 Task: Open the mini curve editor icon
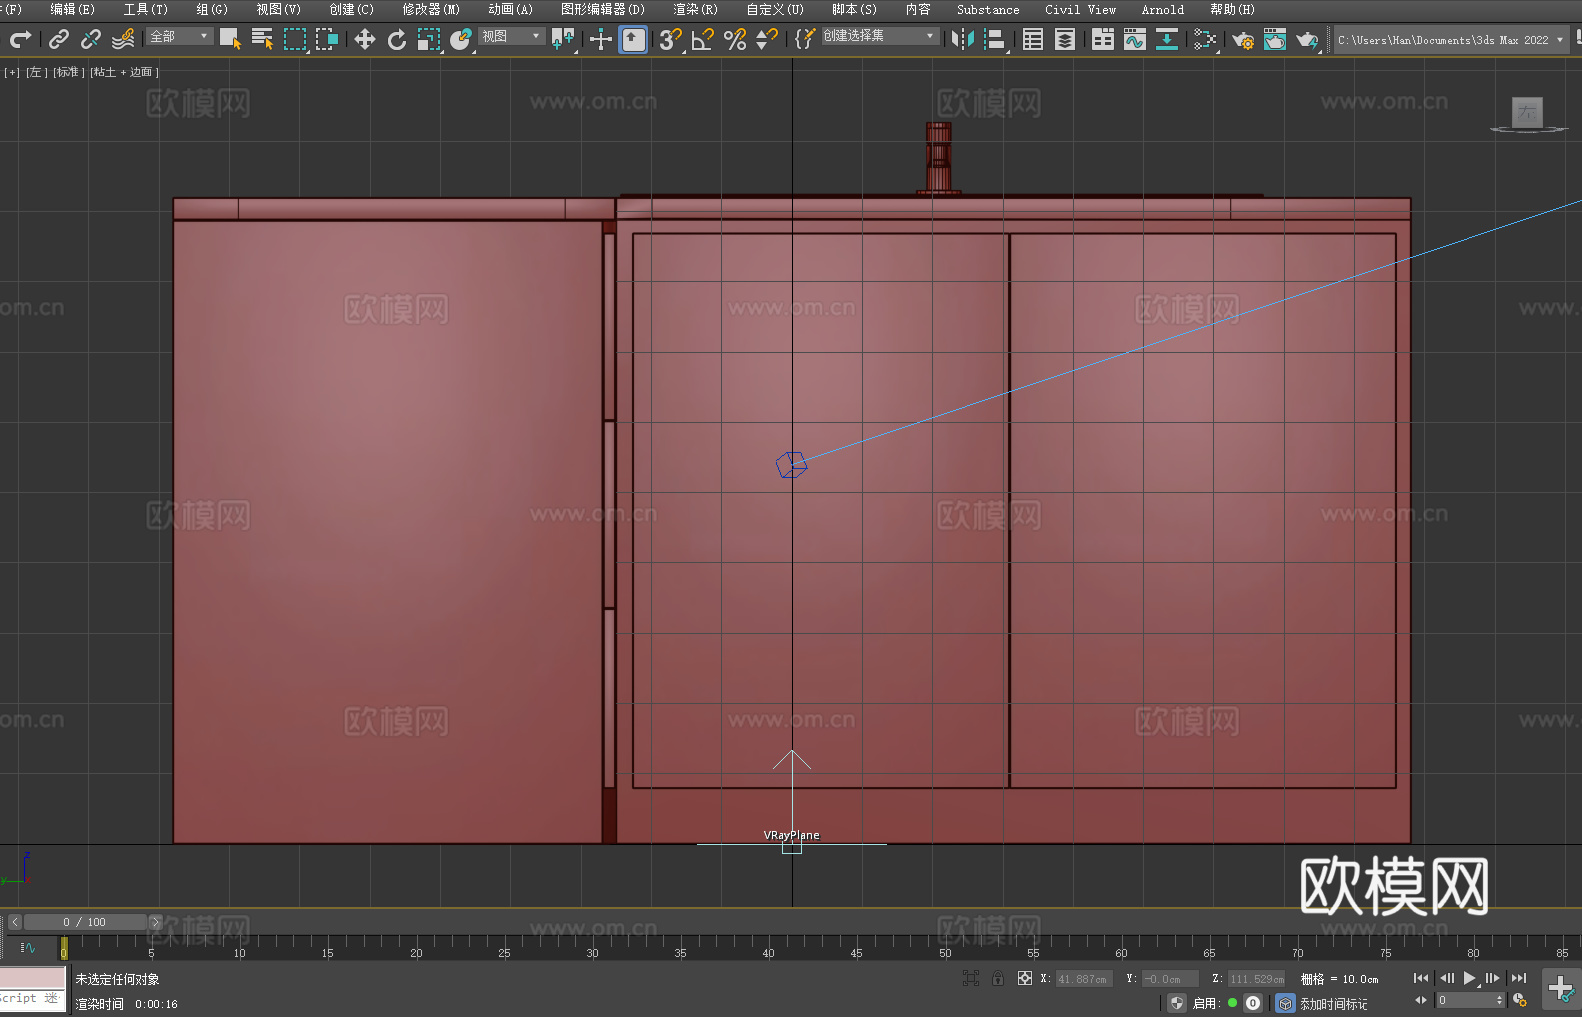pos(27,947)
